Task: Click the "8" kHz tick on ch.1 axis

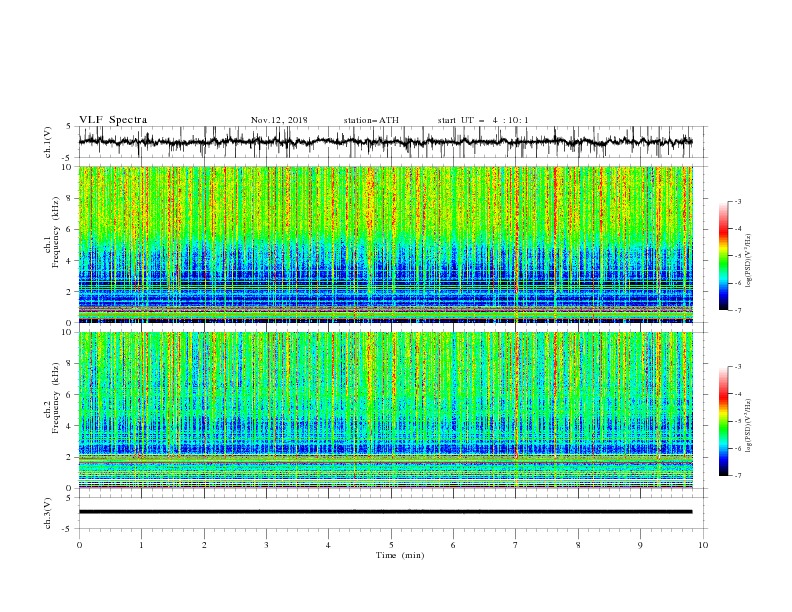Action: click(69, 198)
